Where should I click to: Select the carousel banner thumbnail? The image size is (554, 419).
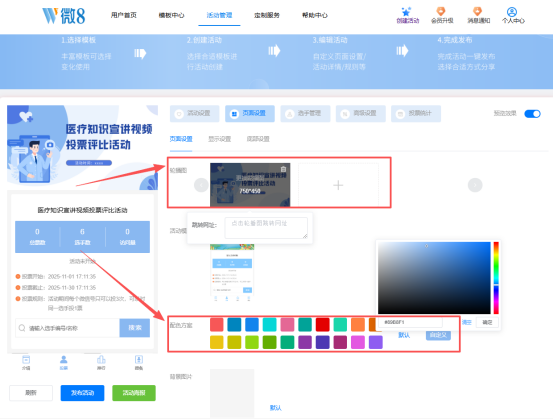tap(250, 185)
